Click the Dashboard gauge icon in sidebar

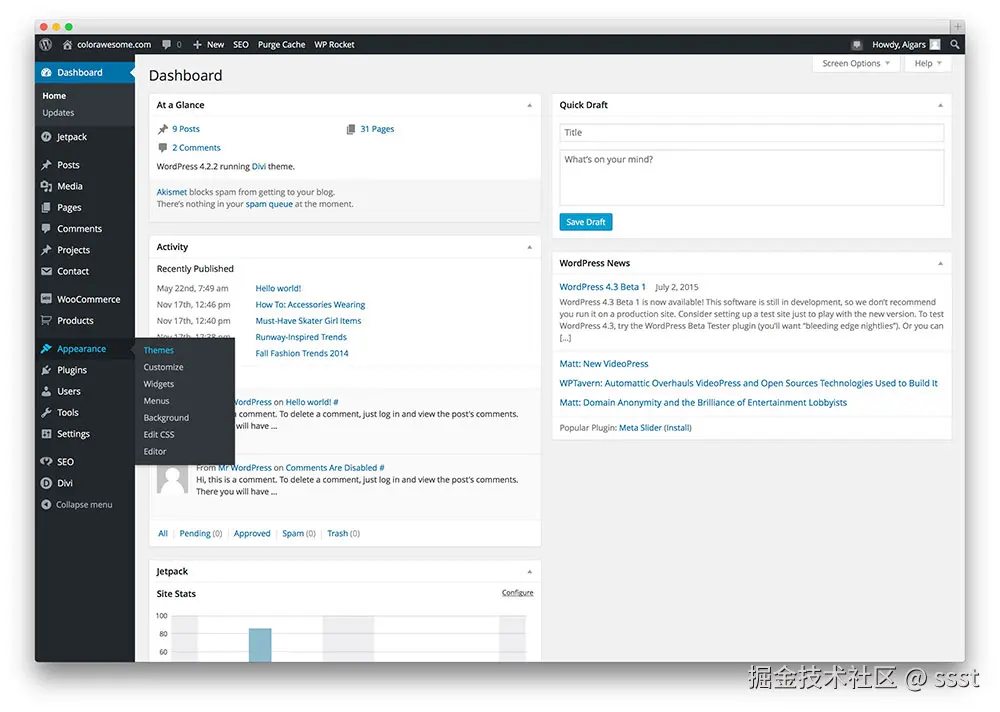coord(46,73)
